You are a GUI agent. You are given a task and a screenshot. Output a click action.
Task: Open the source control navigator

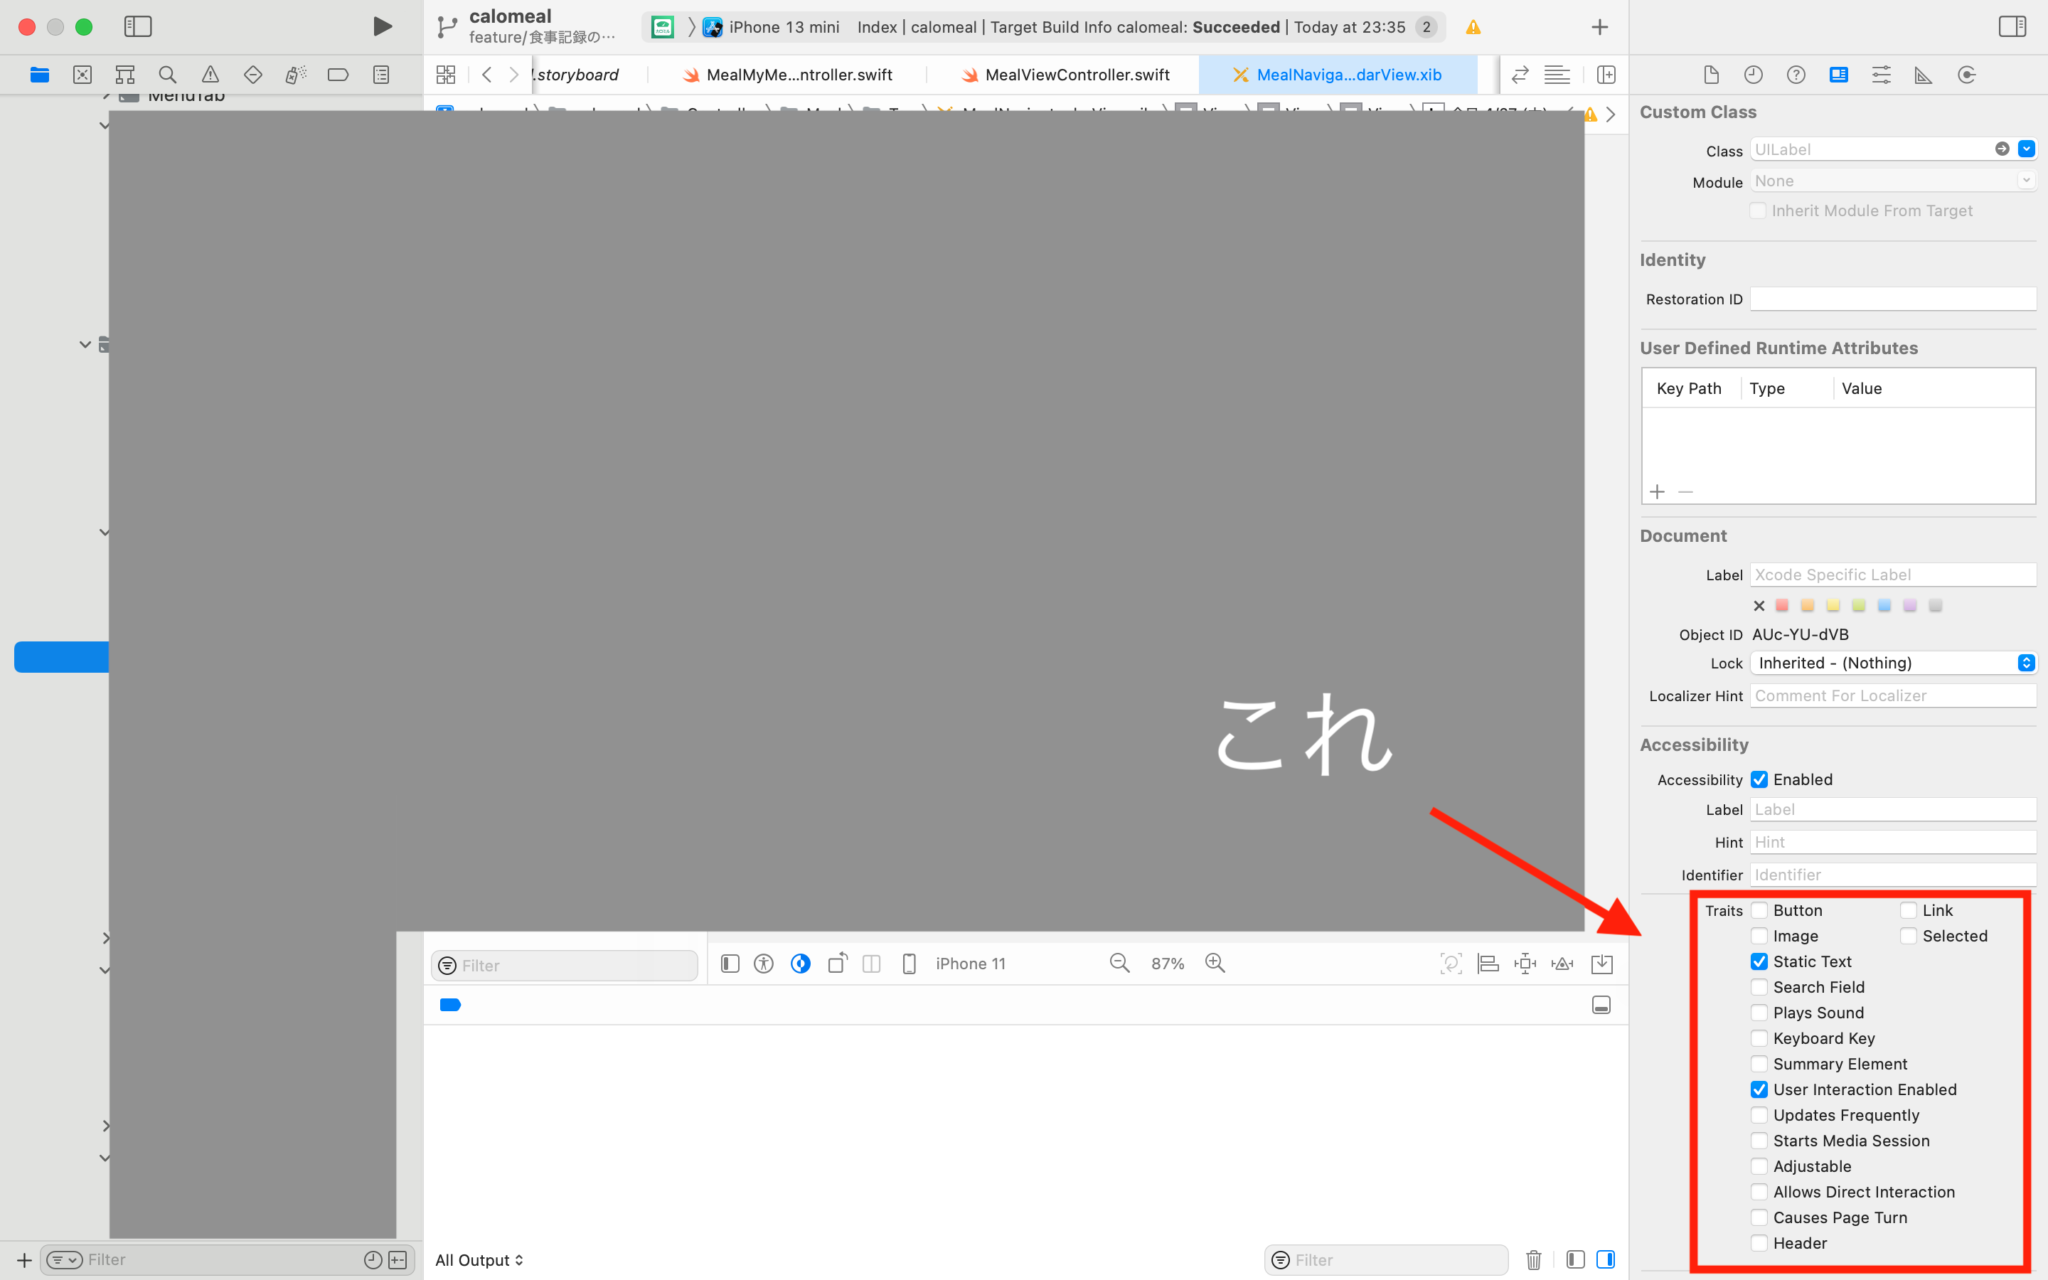[x=83, y=74]
